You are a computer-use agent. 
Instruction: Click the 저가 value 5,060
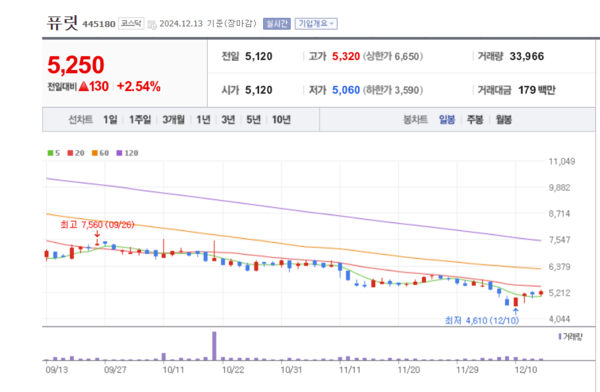(x=346, y=90)
